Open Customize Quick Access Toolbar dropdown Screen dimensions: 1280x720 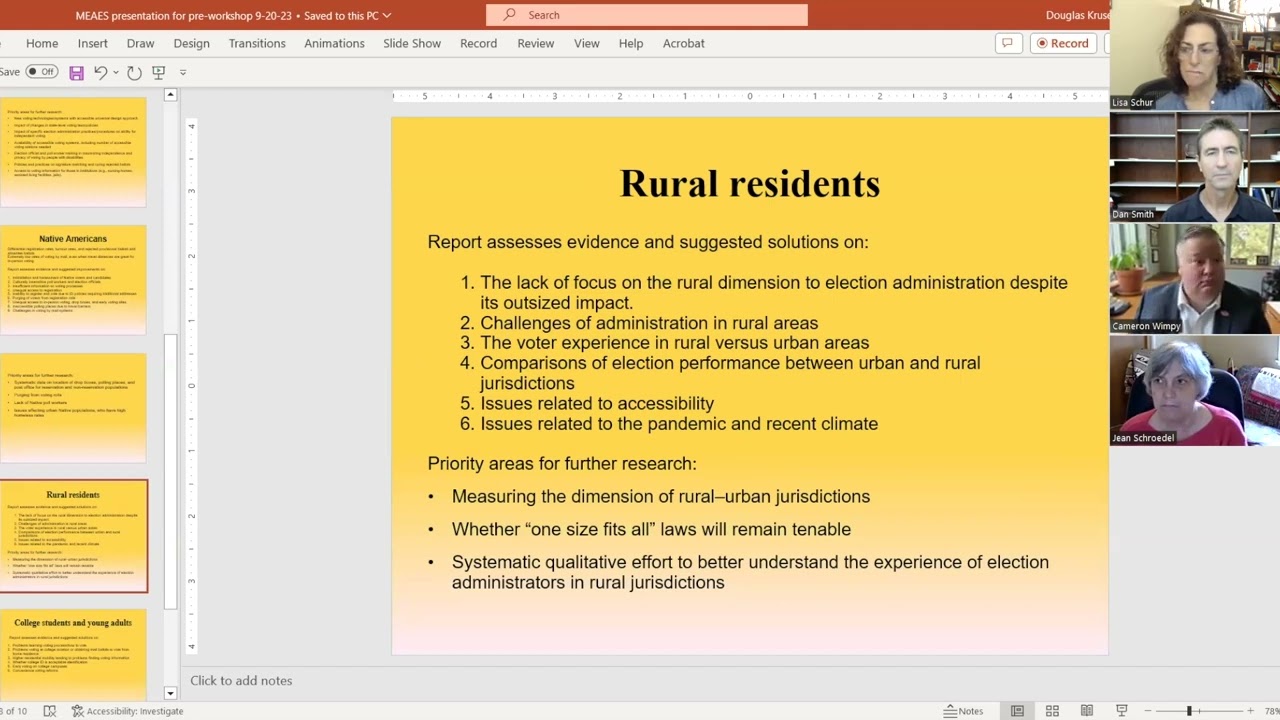pyautogui.click(x=182, y=72)
